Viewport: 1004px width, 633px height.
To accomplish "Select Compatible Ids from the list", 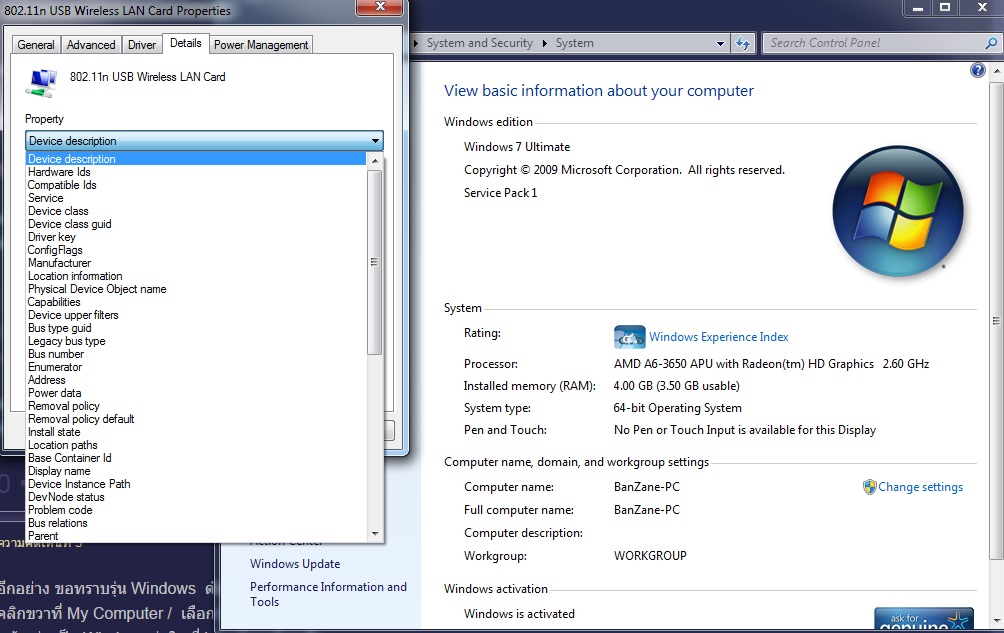I will [x=196, y=185].
